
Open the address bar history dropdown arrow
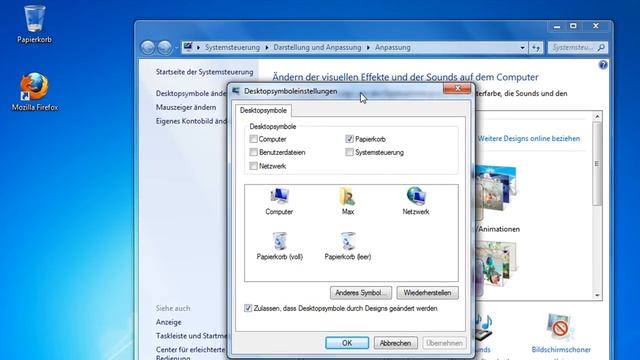click(522, 48)
